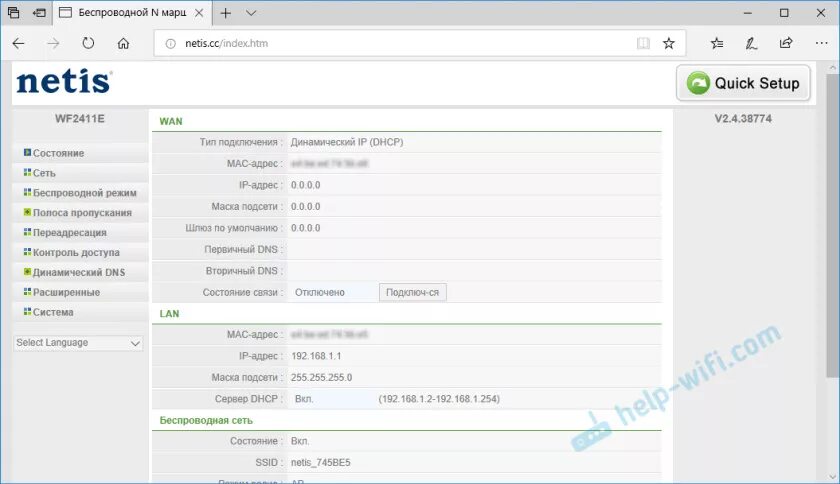Click scrollbar down arrow
The width and height of the screenshot is (840, 484).
(x=832, y=476)
